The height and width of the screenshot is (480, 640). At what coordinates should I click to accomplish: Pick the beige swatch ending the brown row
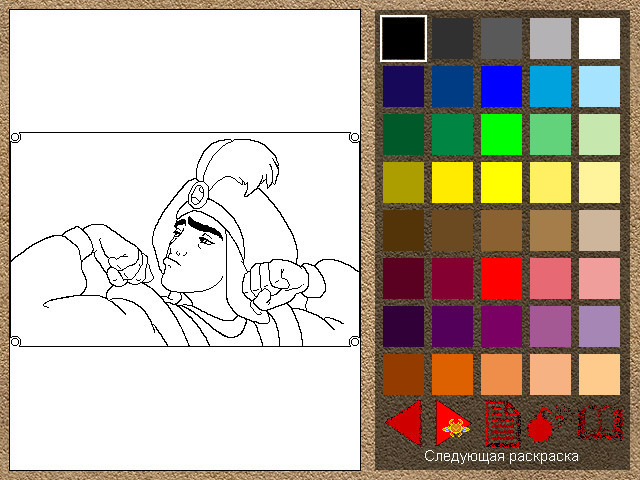[599, 231]
